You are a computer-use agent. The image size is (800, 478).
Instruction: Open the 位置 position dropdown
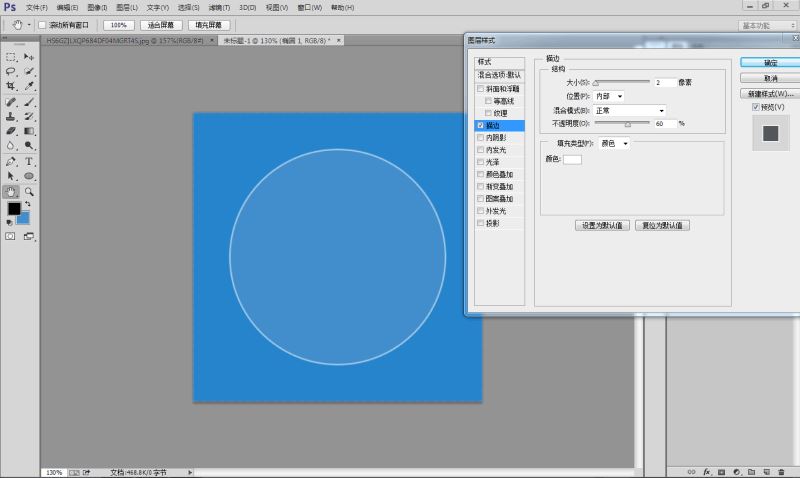point(610,96)
